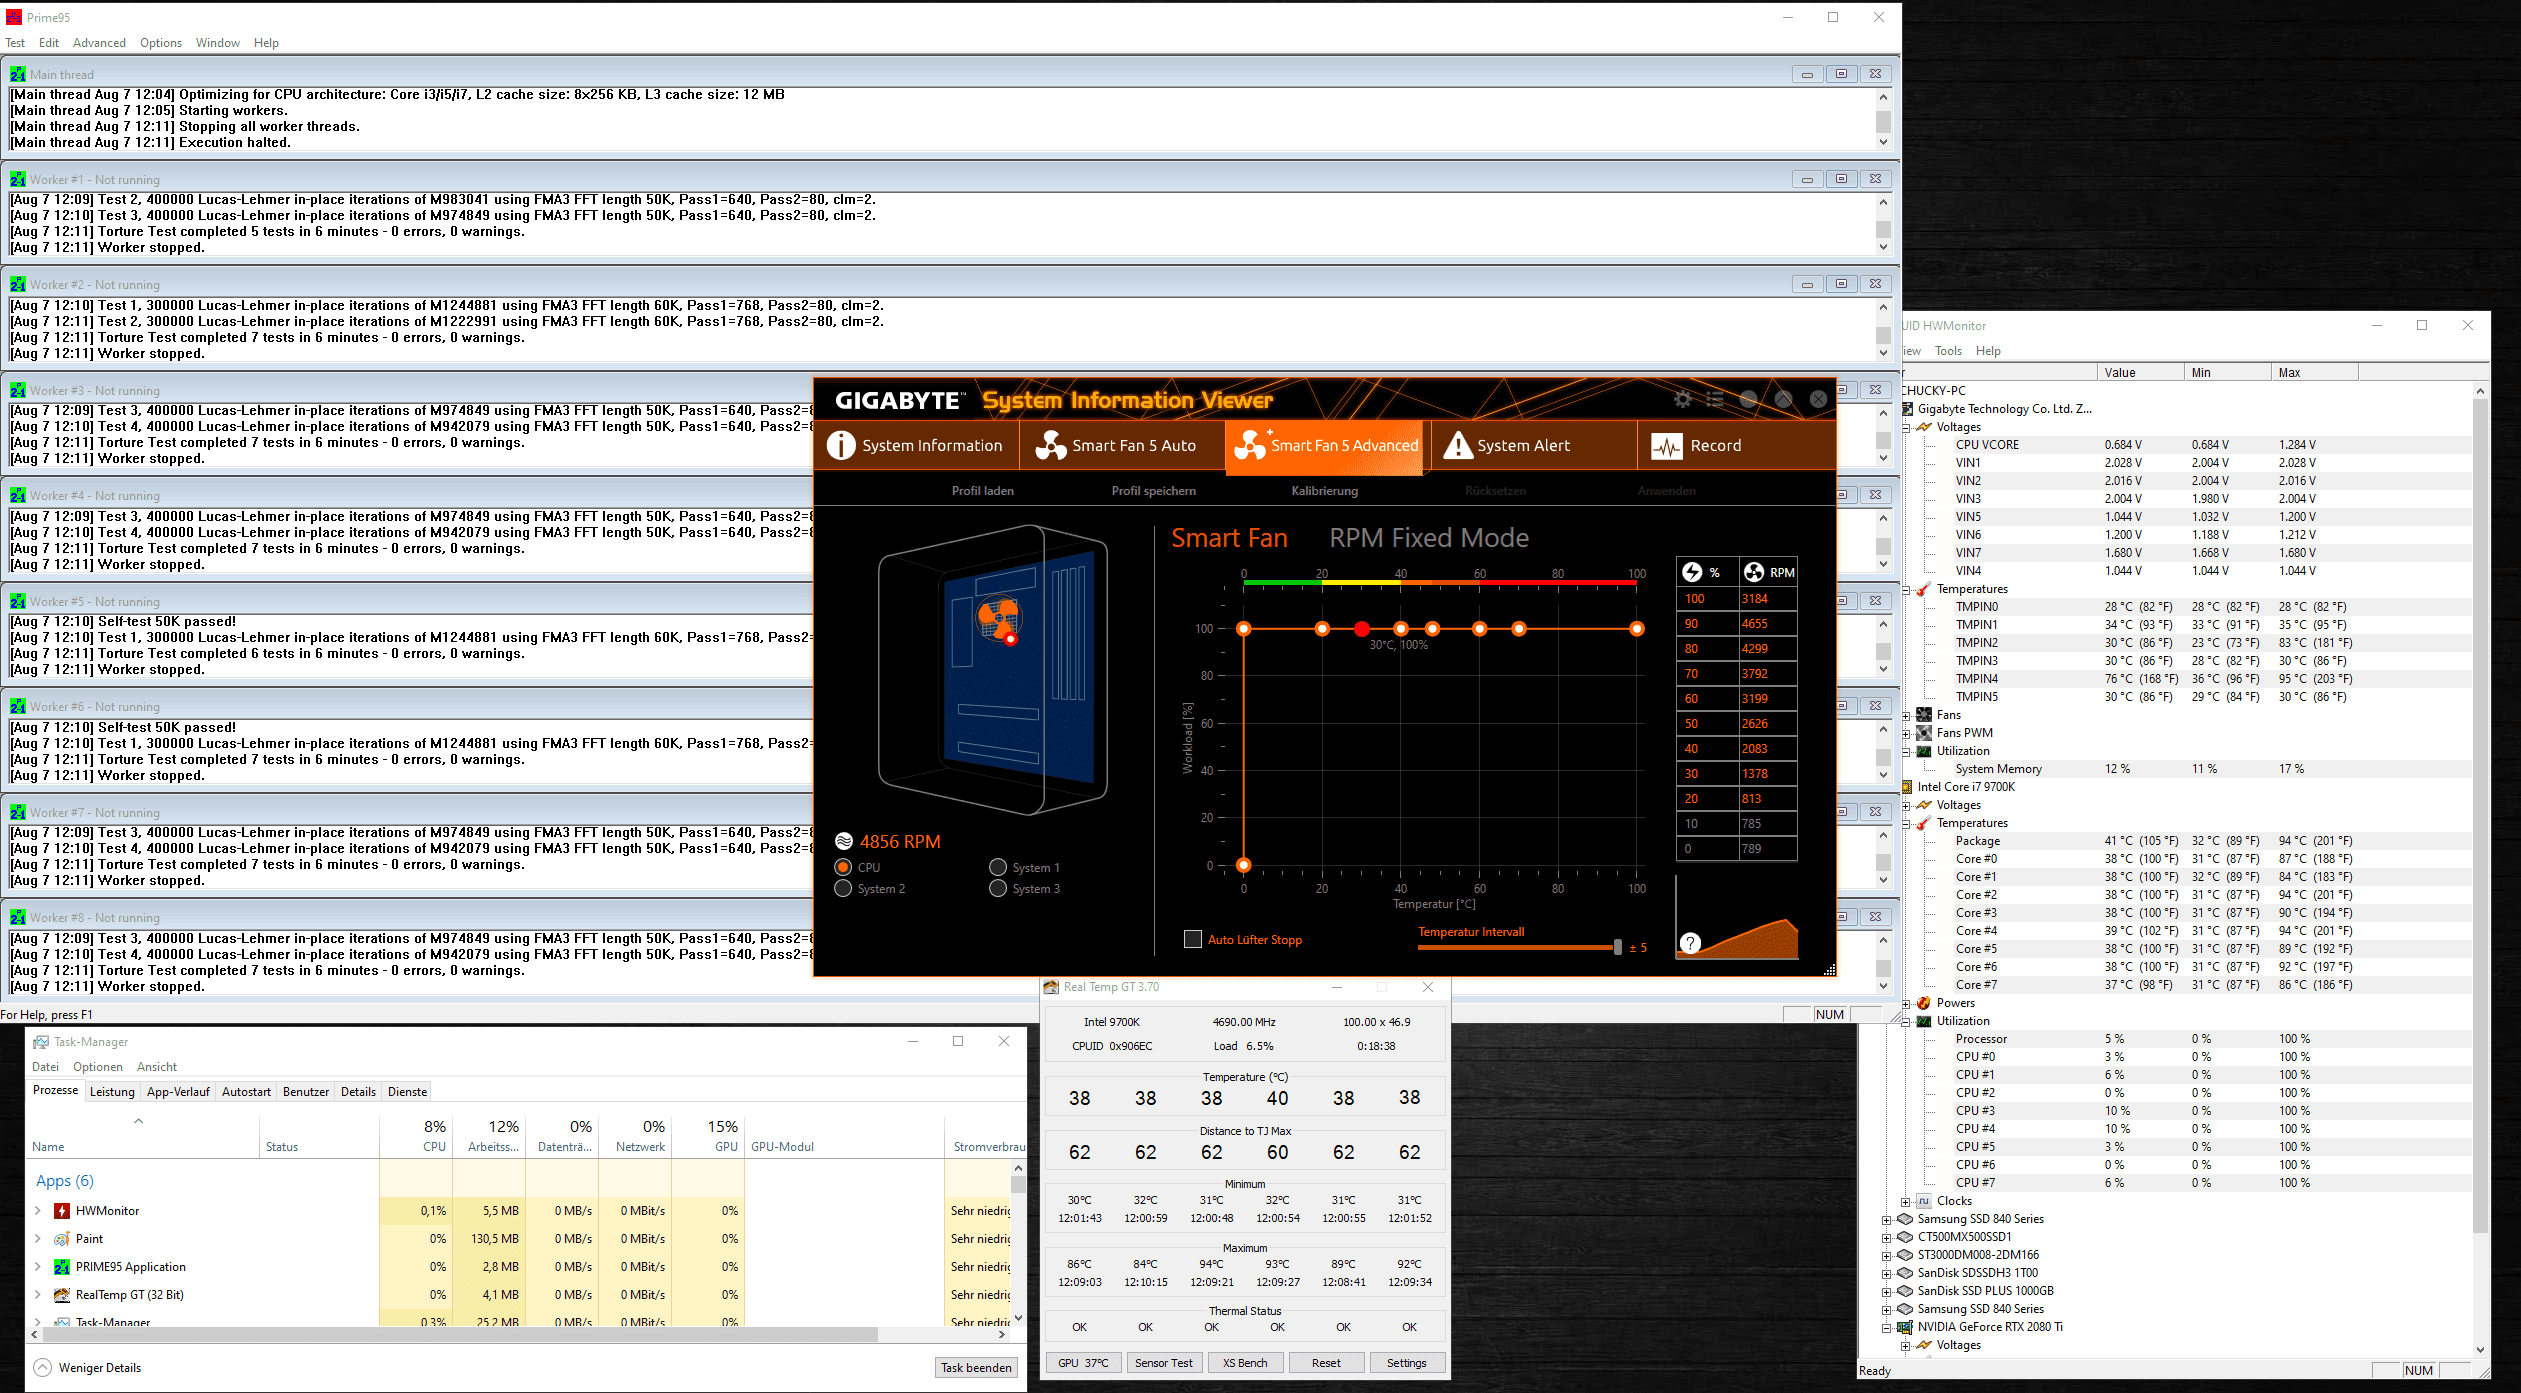Click the Weniger Details collapse arrow icon

click(x=43, y=1367)
